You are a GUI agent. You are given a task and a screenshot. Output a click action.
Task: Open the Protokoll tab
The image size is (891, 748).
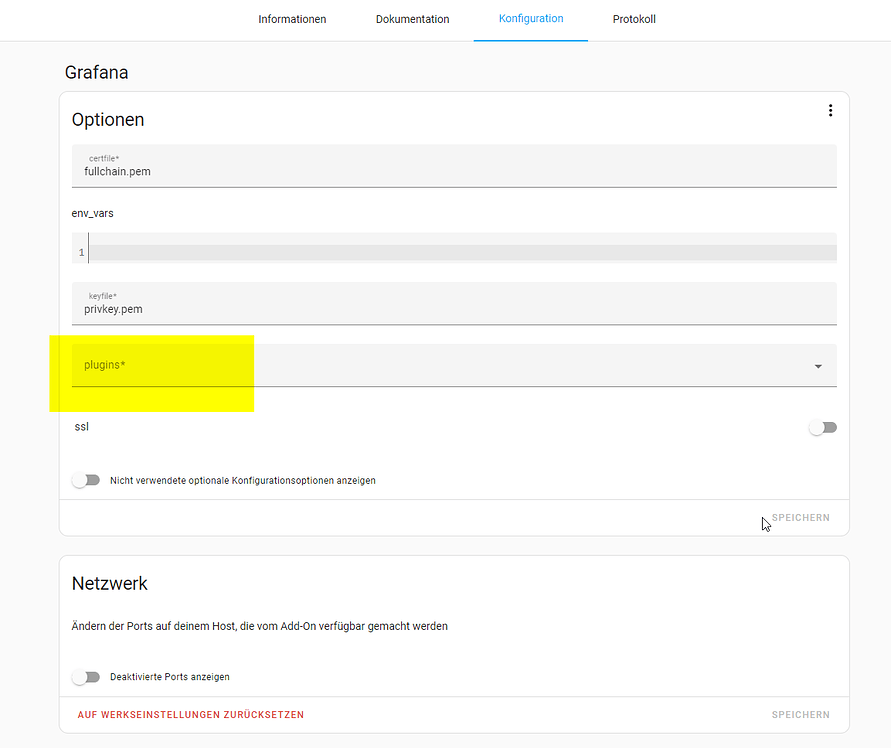(x=634, y=19)
